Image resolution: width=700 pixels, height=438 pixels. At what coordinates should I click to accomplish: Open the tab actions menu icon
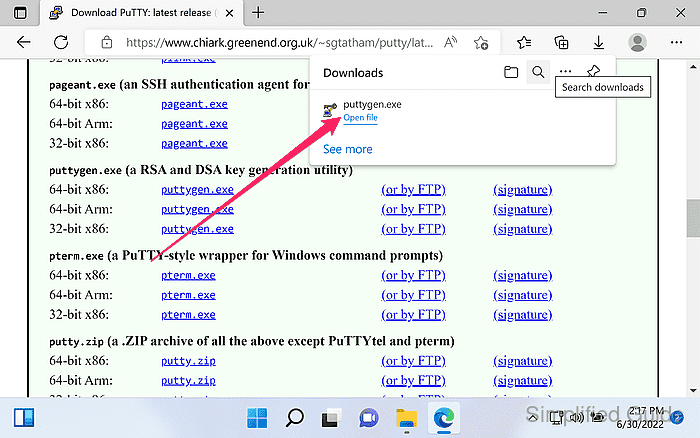(20, 13)
